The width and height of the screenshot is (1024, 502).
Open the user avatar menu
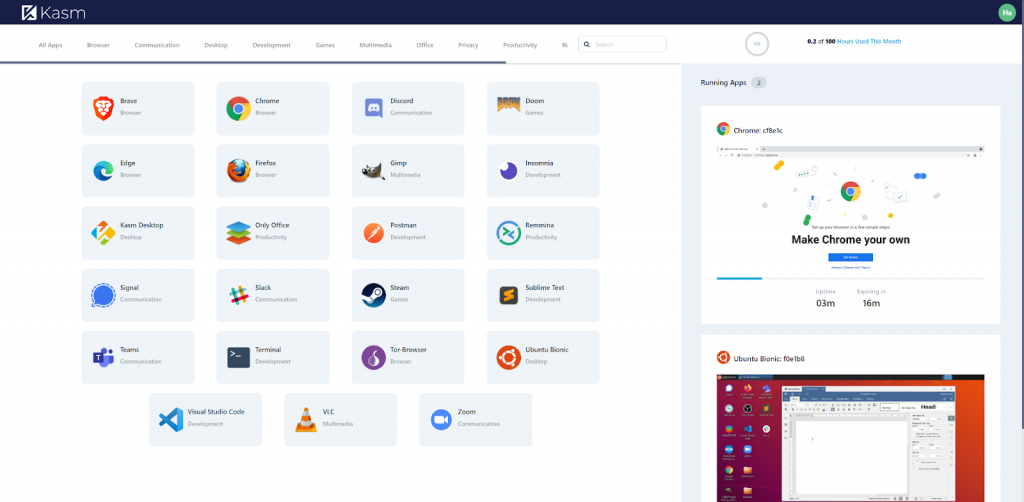click(x=1007, y=12)
